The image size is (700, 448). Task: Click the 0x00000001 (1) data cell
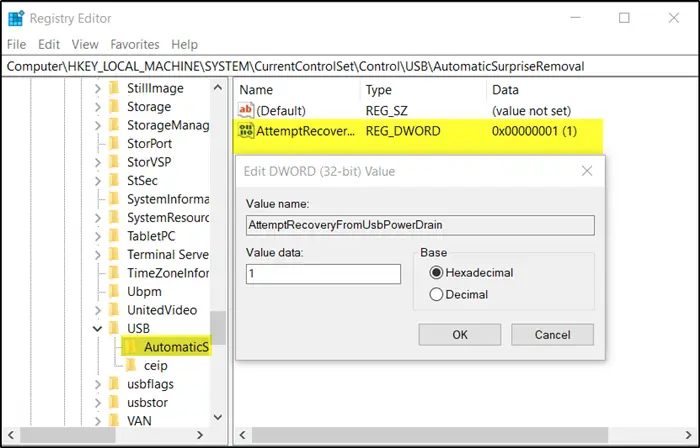(534, 131)
